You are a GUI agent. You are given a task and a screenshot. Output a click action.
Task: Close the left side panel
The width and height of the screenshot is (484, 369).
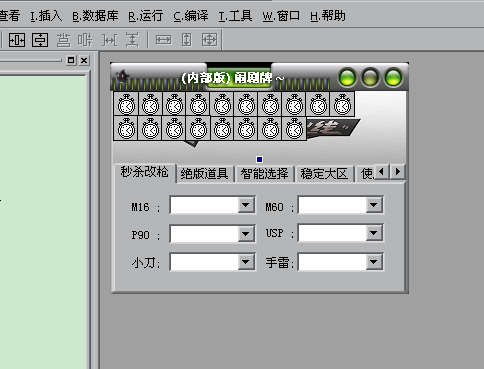pyautogui.click(x=84, y=60)
